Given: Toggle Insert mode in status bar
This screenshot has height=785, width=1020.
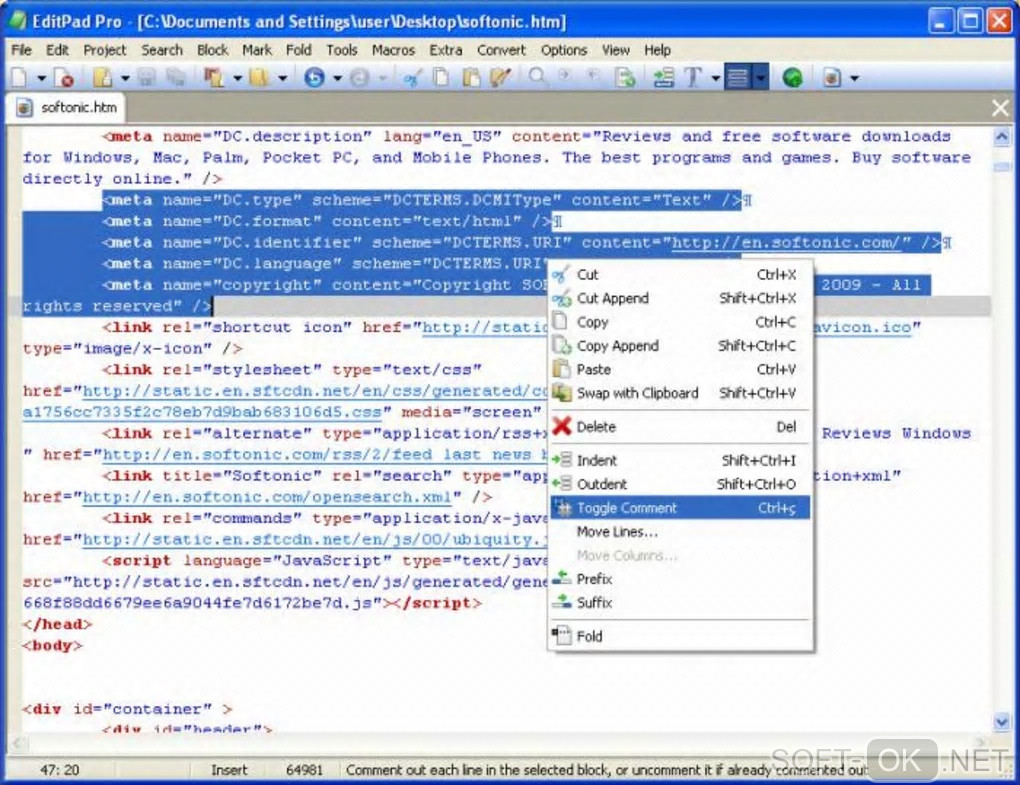Looking at the screenshot, I should (229, 770).
